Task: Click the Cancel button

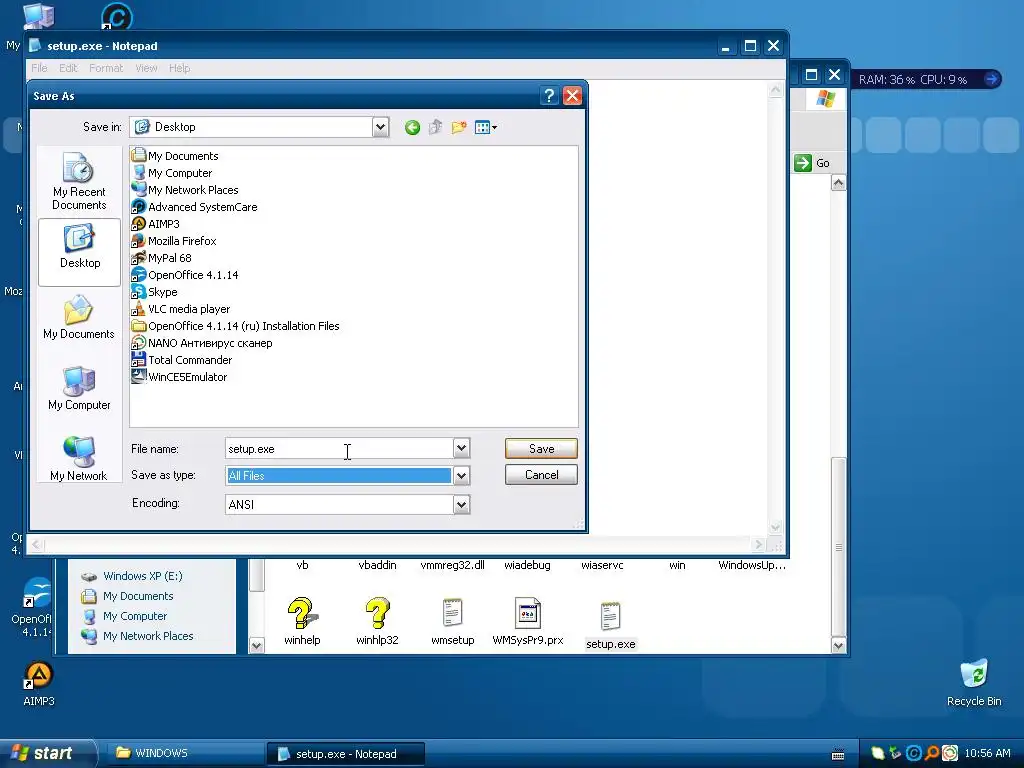Action: click(541, 475)
